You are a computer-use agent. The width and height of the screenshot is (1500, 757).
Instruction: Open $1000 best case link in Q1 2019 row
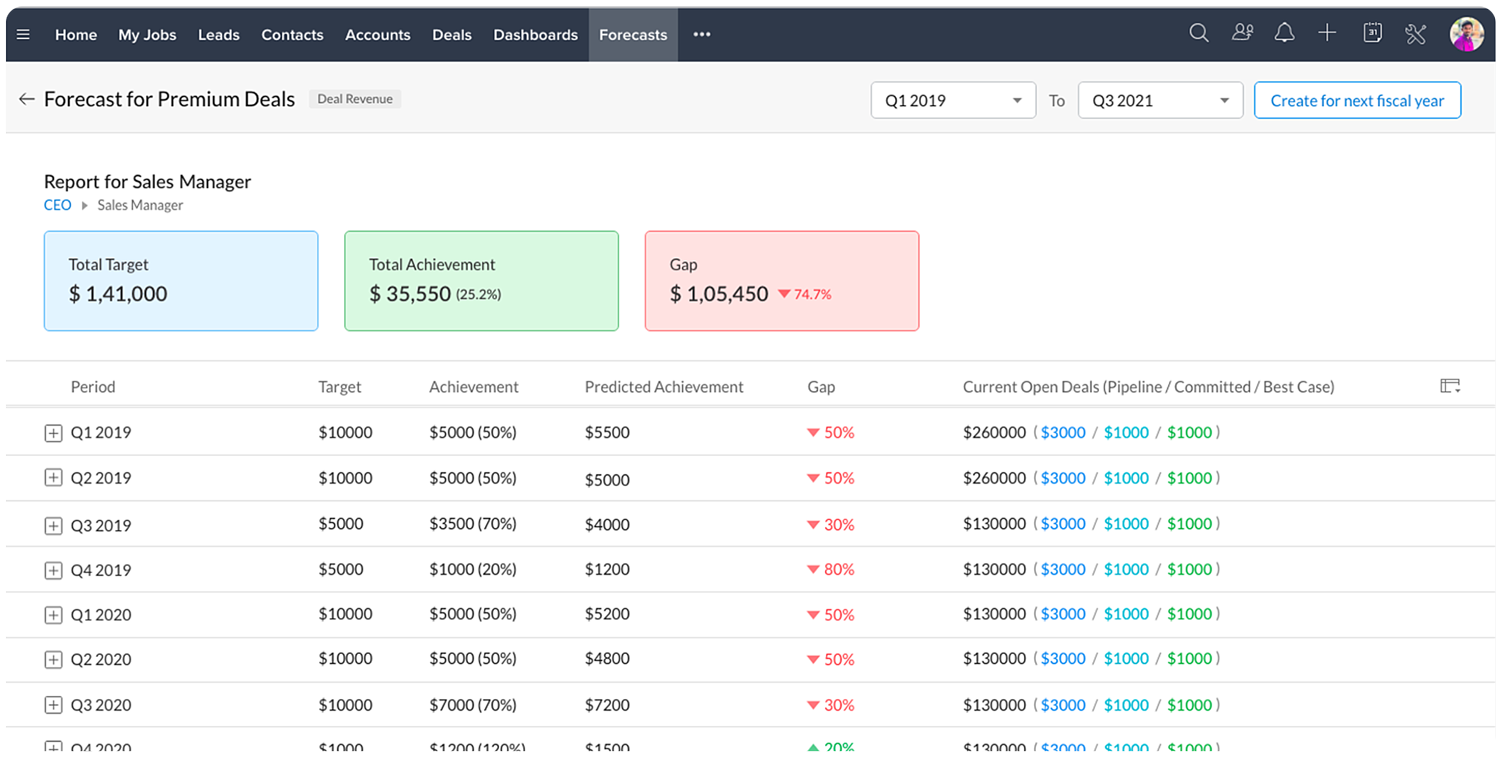tap(1190, 433)
